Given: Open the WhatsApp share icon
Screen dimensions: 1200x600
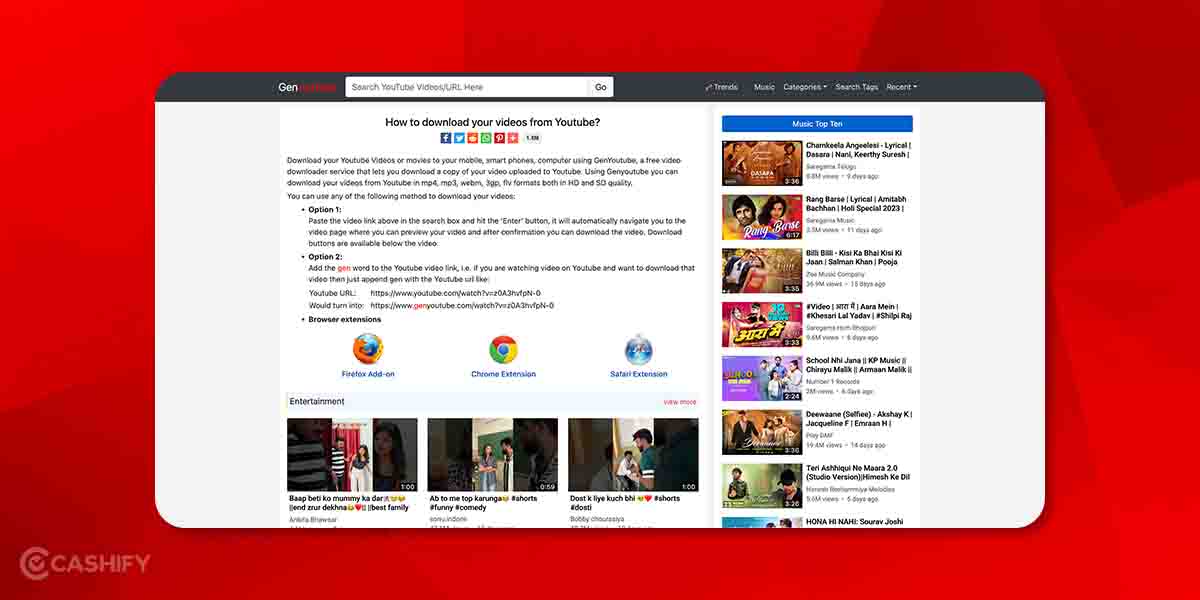Looking at the screenshot, I should 485,137.
